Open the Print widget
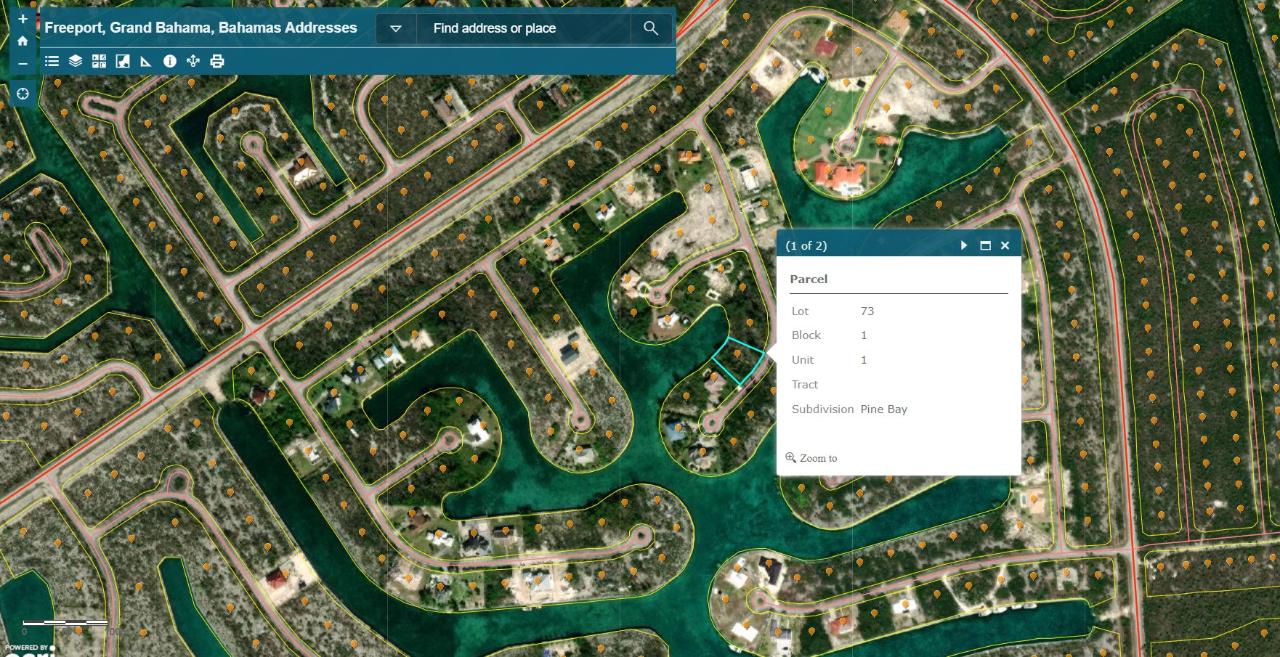Viewport: 1280px width, 657px height. coord(217,61)
